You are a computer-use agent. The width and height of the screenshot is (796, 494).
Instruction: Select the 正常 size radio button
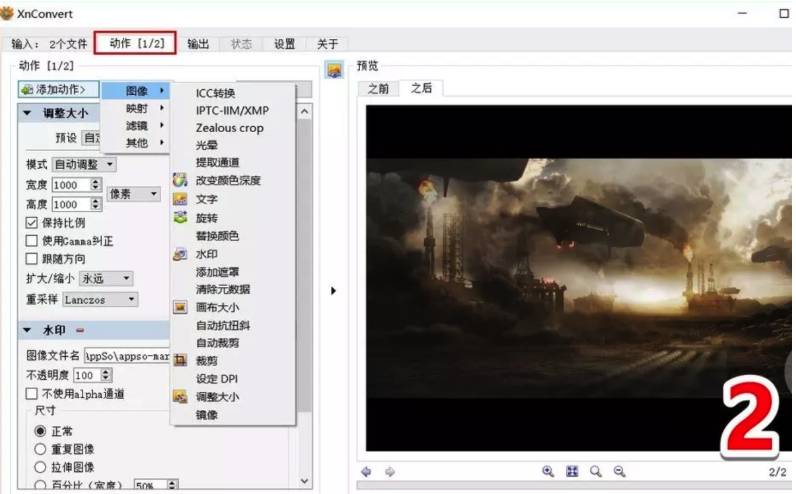tap(40, 431)
